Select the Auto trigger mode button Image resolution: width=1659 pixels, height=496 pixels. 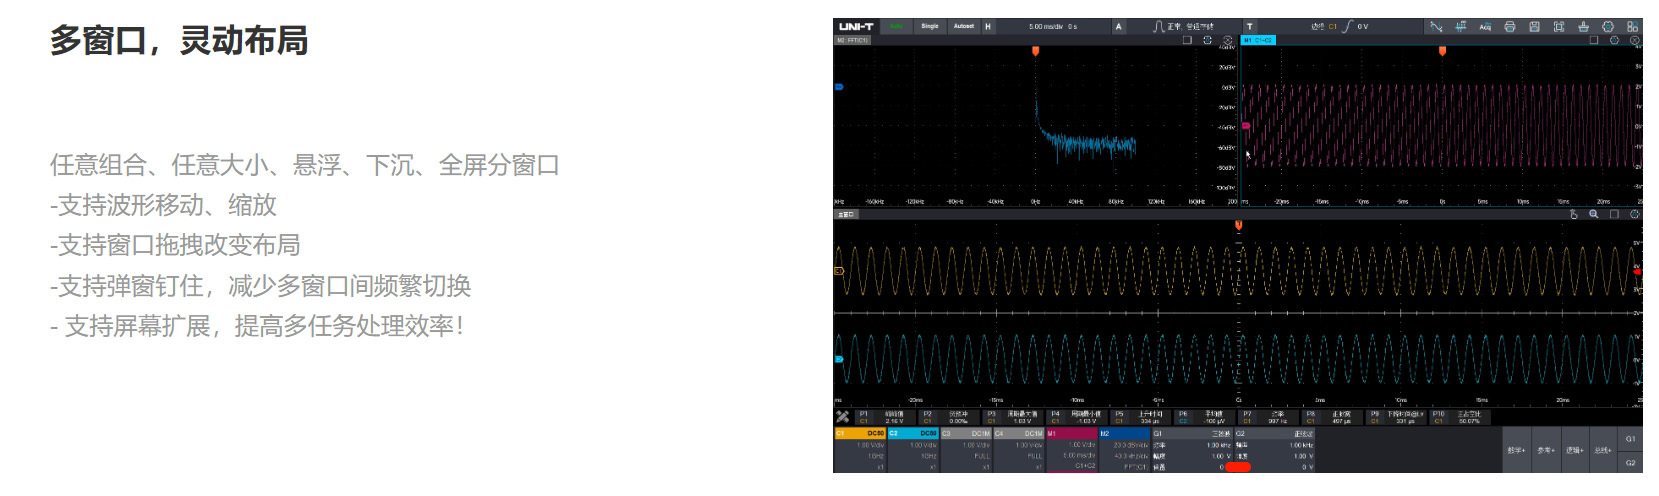(897, 27)
